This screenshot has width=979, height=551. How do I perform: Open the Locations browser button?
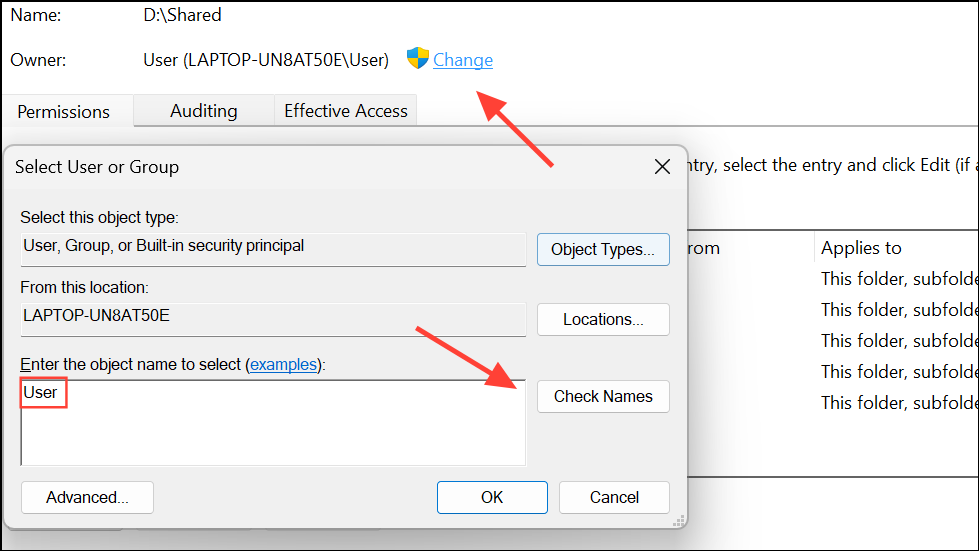pos(603,319)
